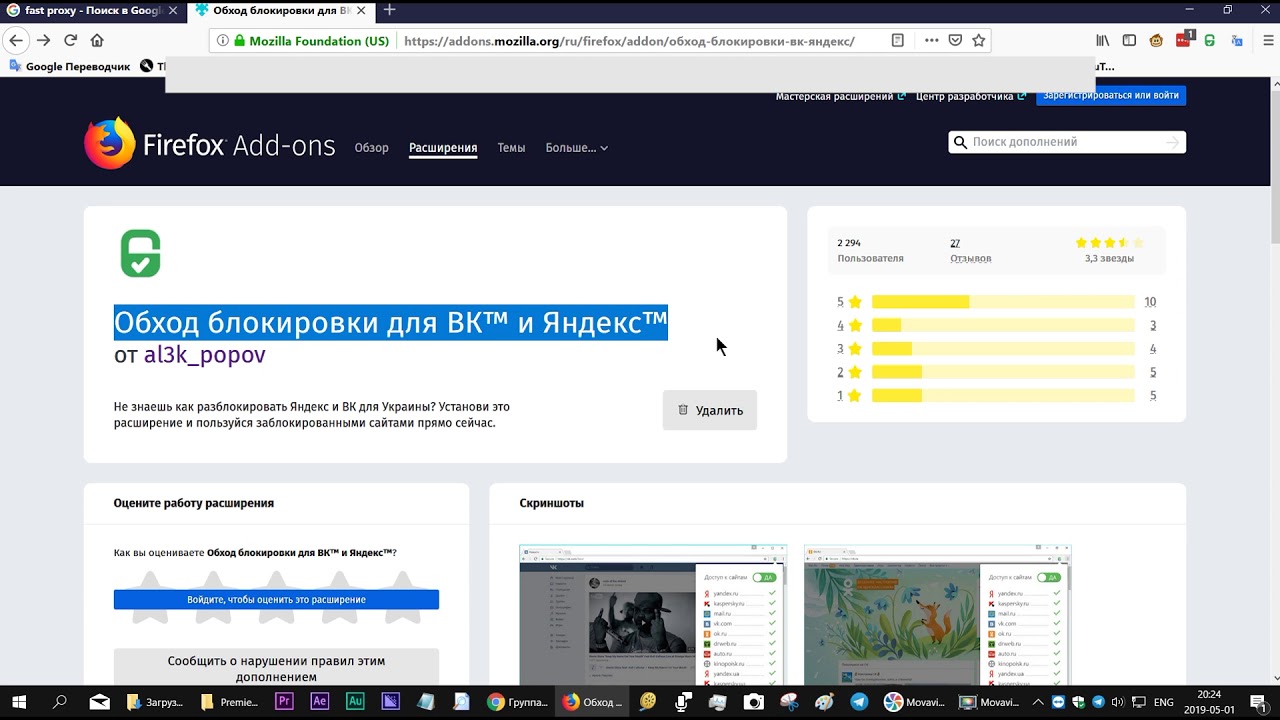Open the green unblock extension toolbar icon
Image resolution: width=1280 pixels, height=720 pixels.
[x=1210, y=41]
